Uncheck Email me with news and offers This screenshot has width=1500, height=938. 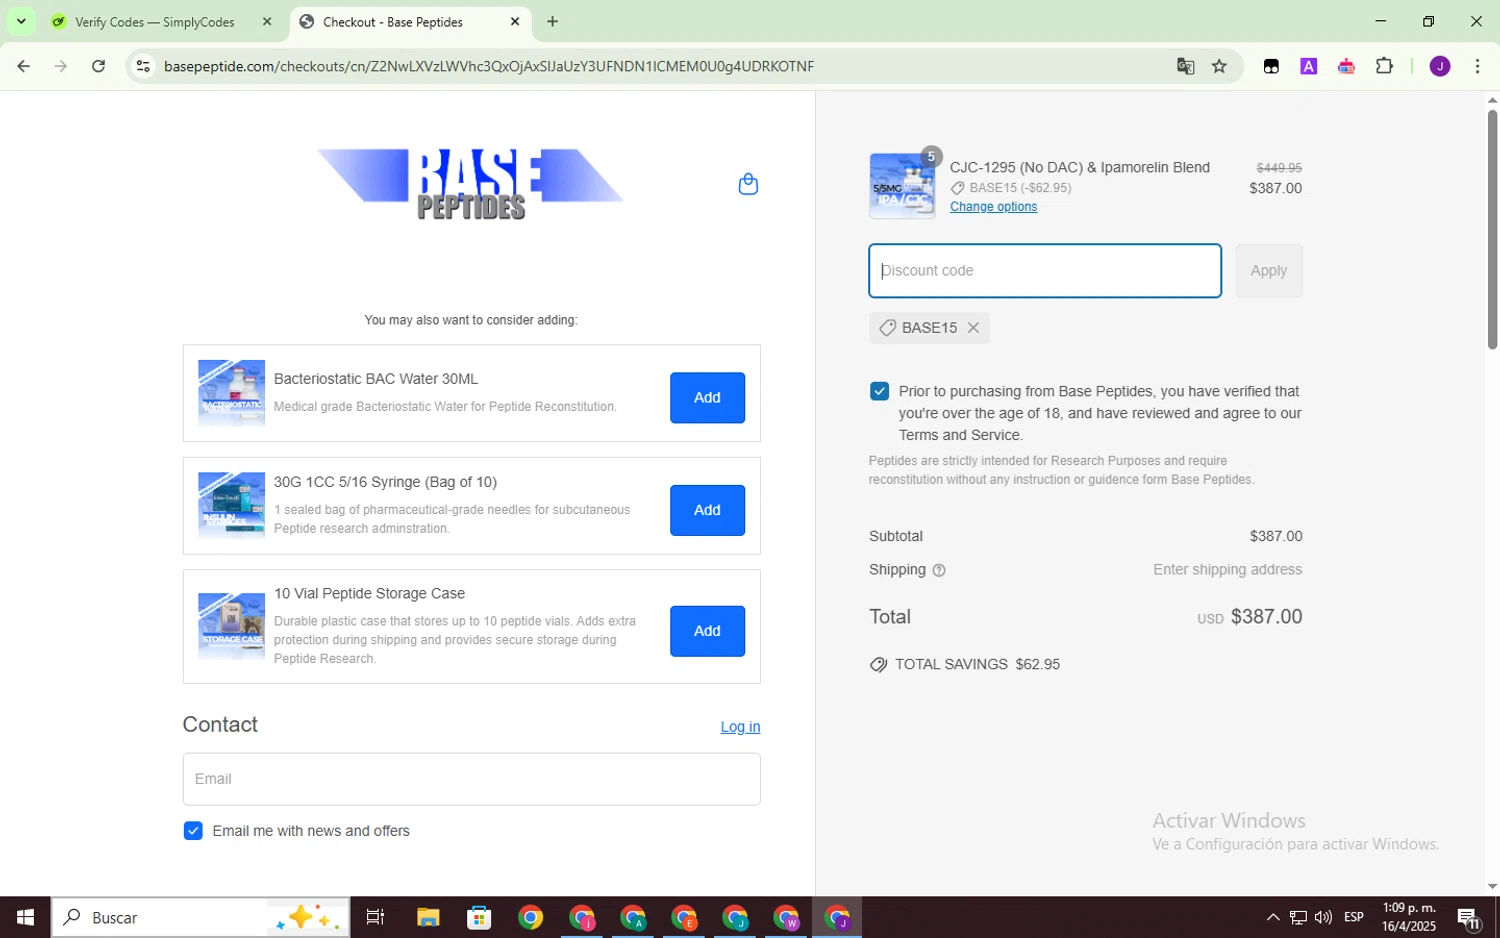pos(193,831)
